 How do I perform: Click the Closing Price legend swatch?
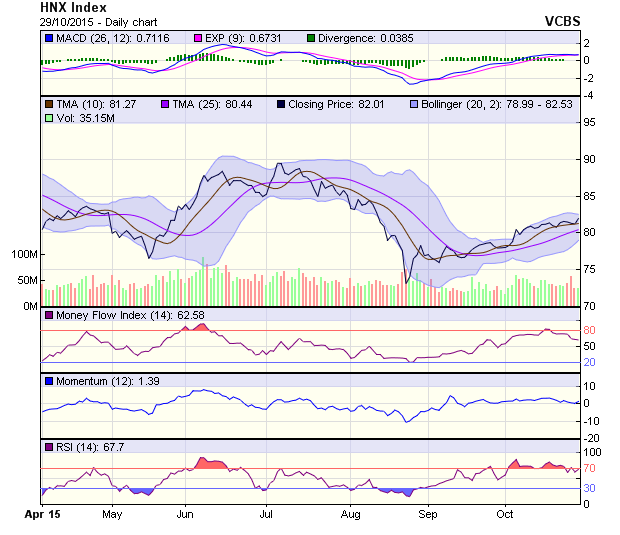280,103
